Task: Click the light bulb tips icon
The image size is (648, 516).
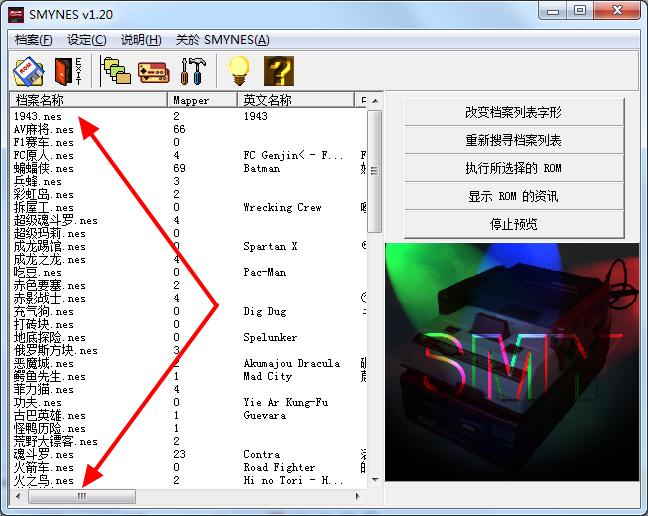Action: tap(239, 71)
